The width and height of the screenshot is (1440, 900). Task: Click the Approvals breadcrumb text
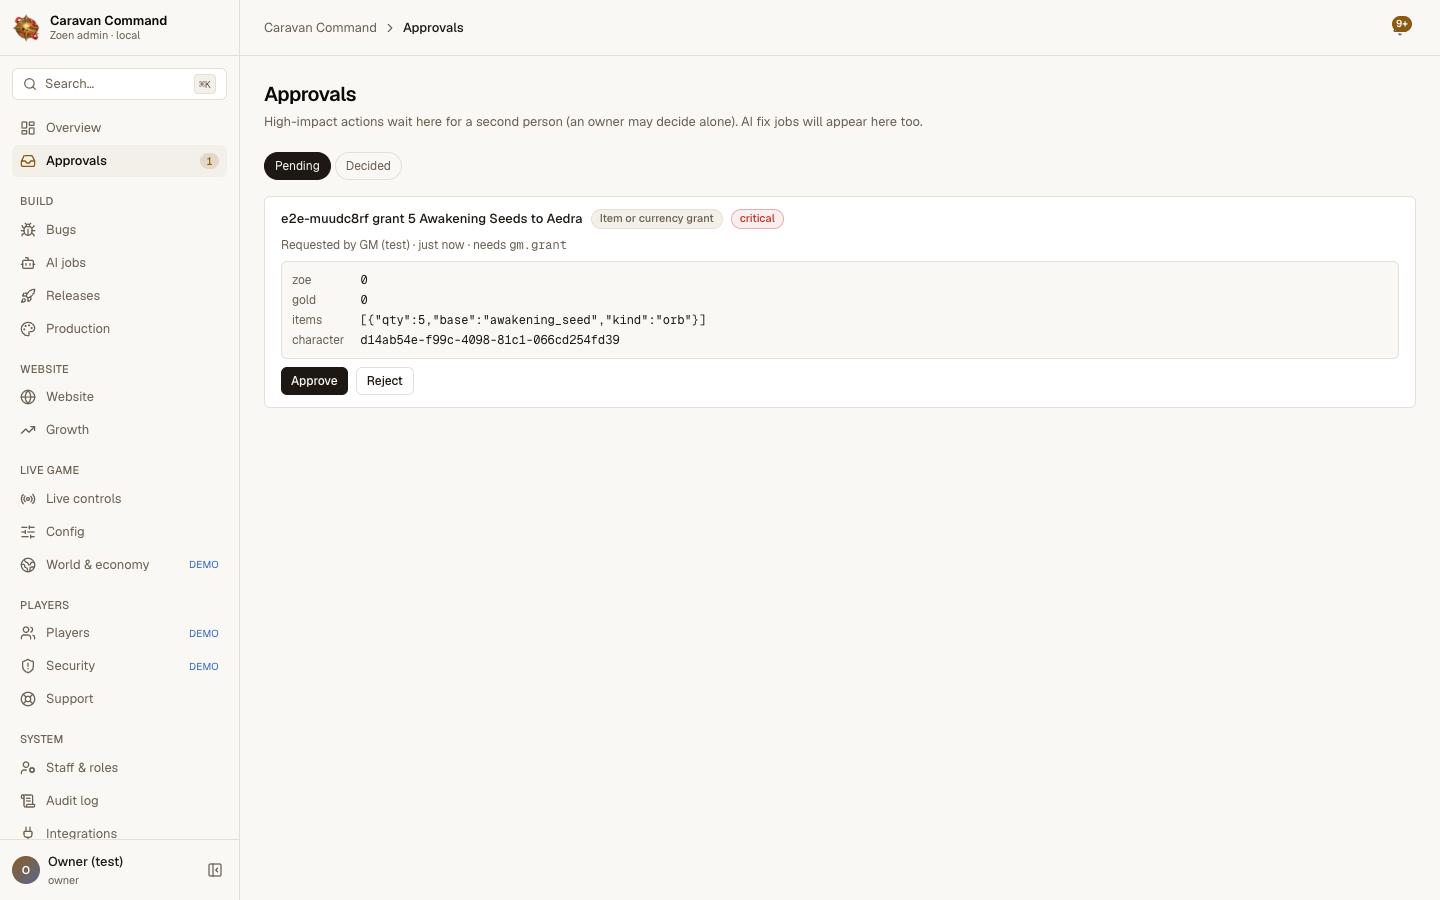point(433,28)
